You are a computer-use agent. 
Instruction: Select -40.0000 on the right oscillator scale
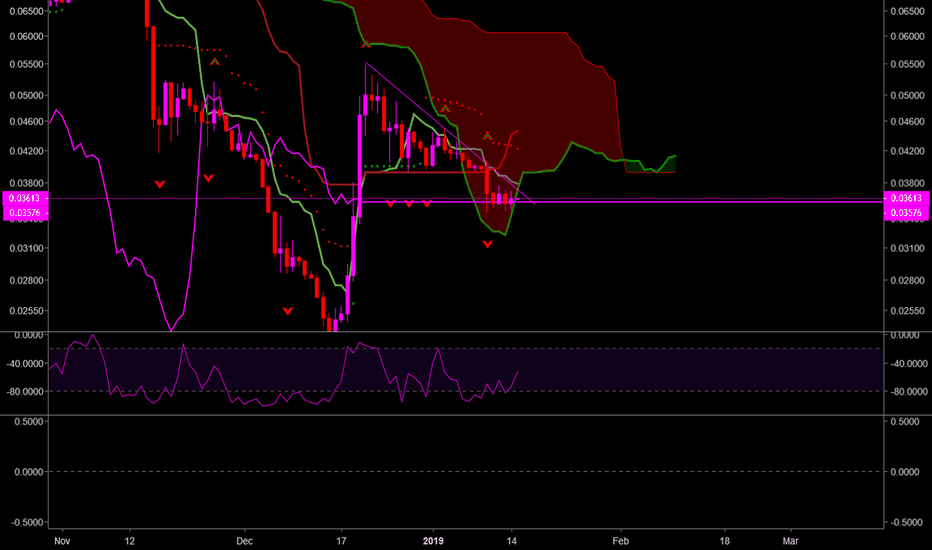tap(909, 363)
